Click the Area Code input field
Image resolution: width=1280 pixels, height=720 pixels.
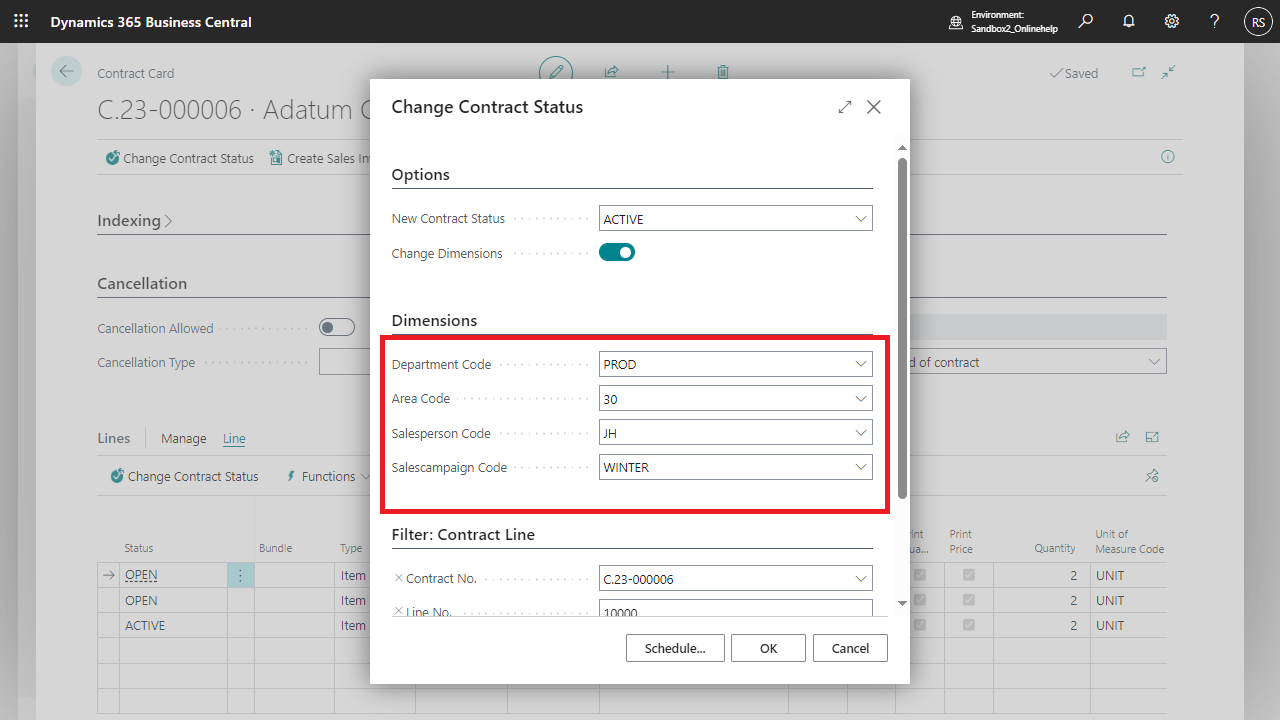(725, 399)
